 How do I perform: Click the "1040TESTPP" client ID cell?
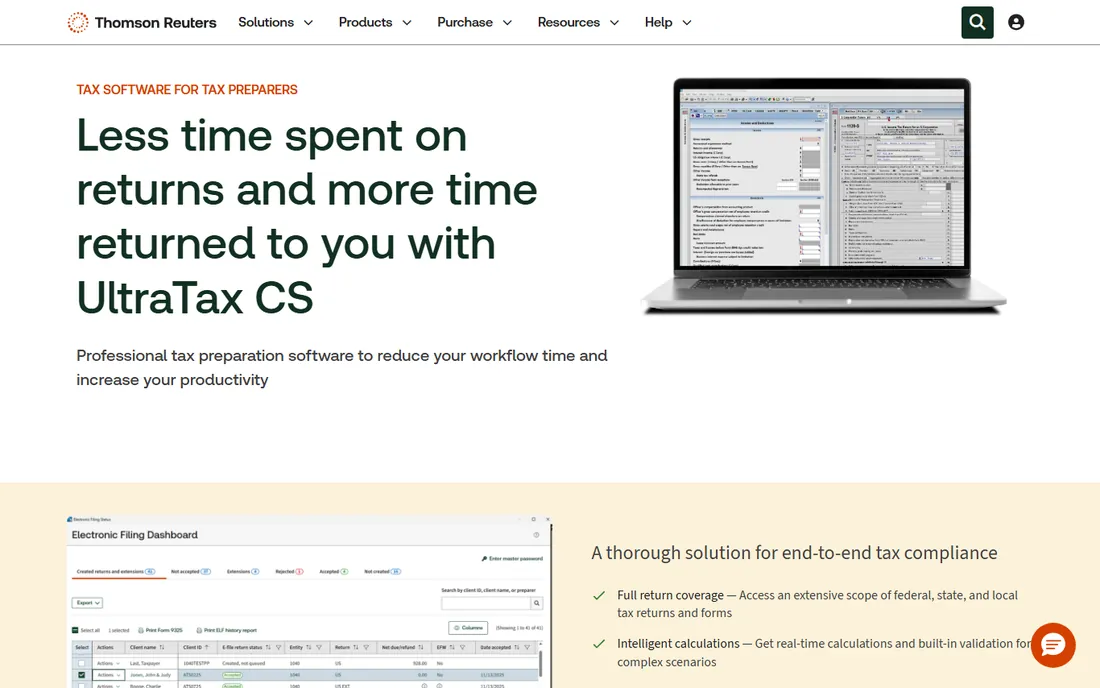click(x=196, y=663)
